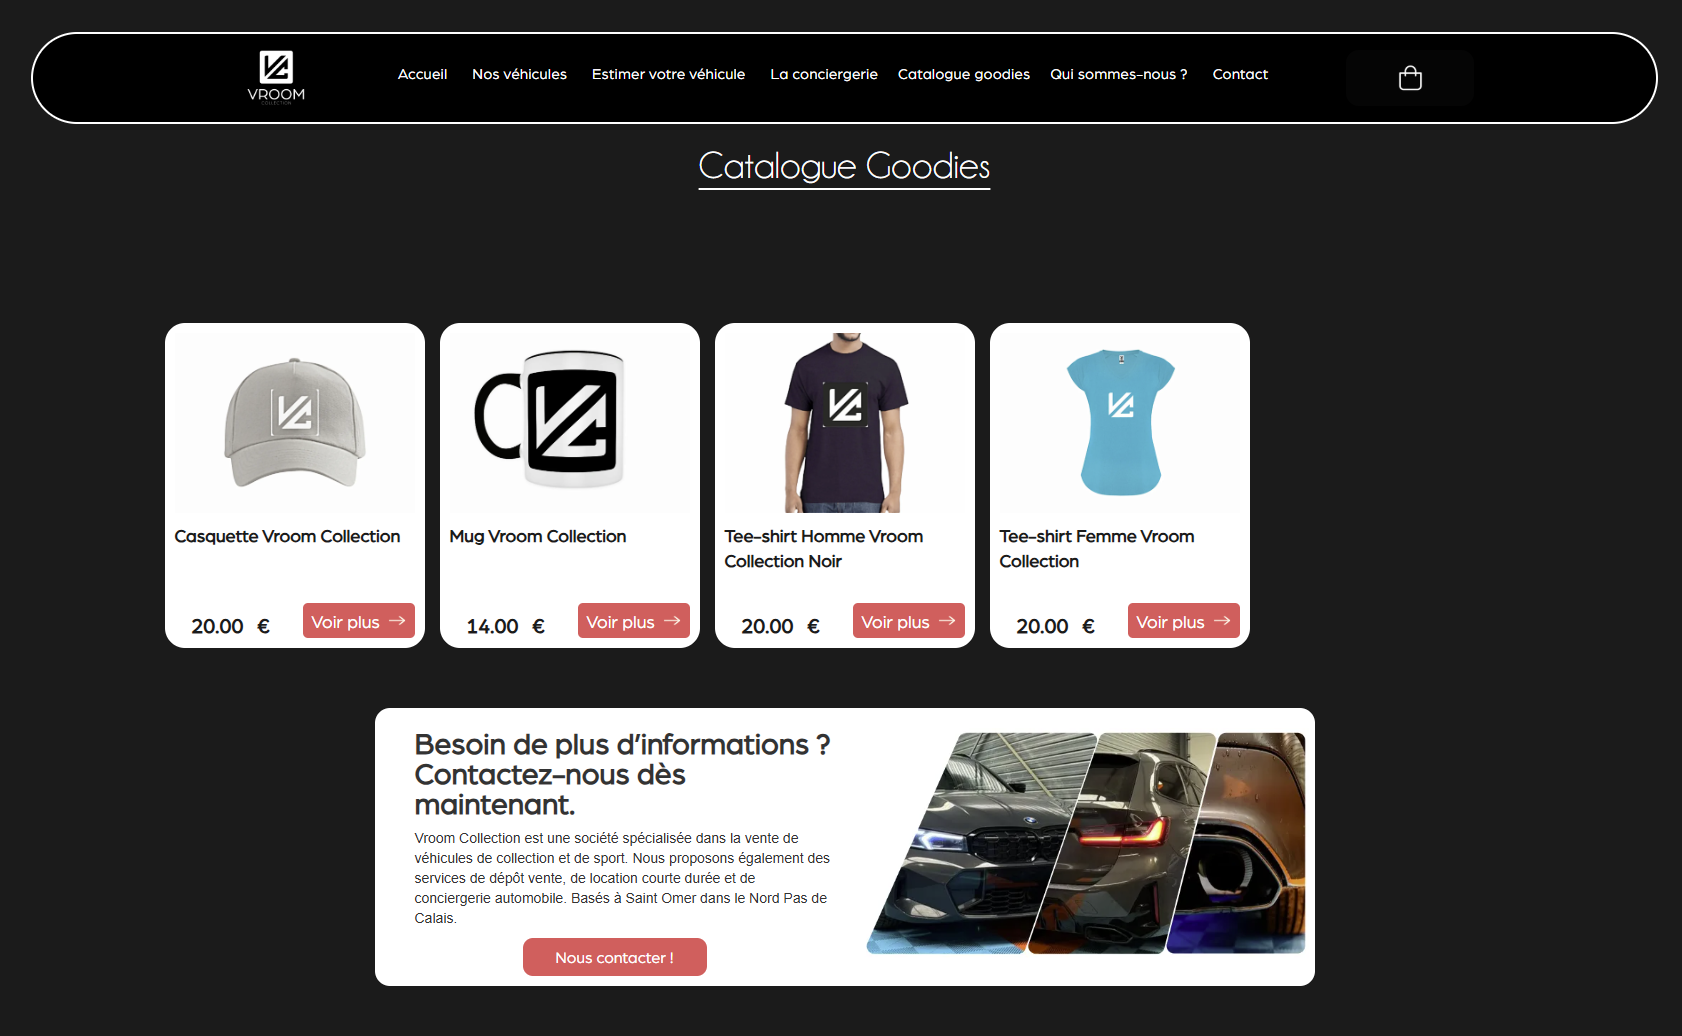This screenshot has width=1682, height=1036.
Task: Open Qui sommes-nous ? page
Action: point(1119,74)
